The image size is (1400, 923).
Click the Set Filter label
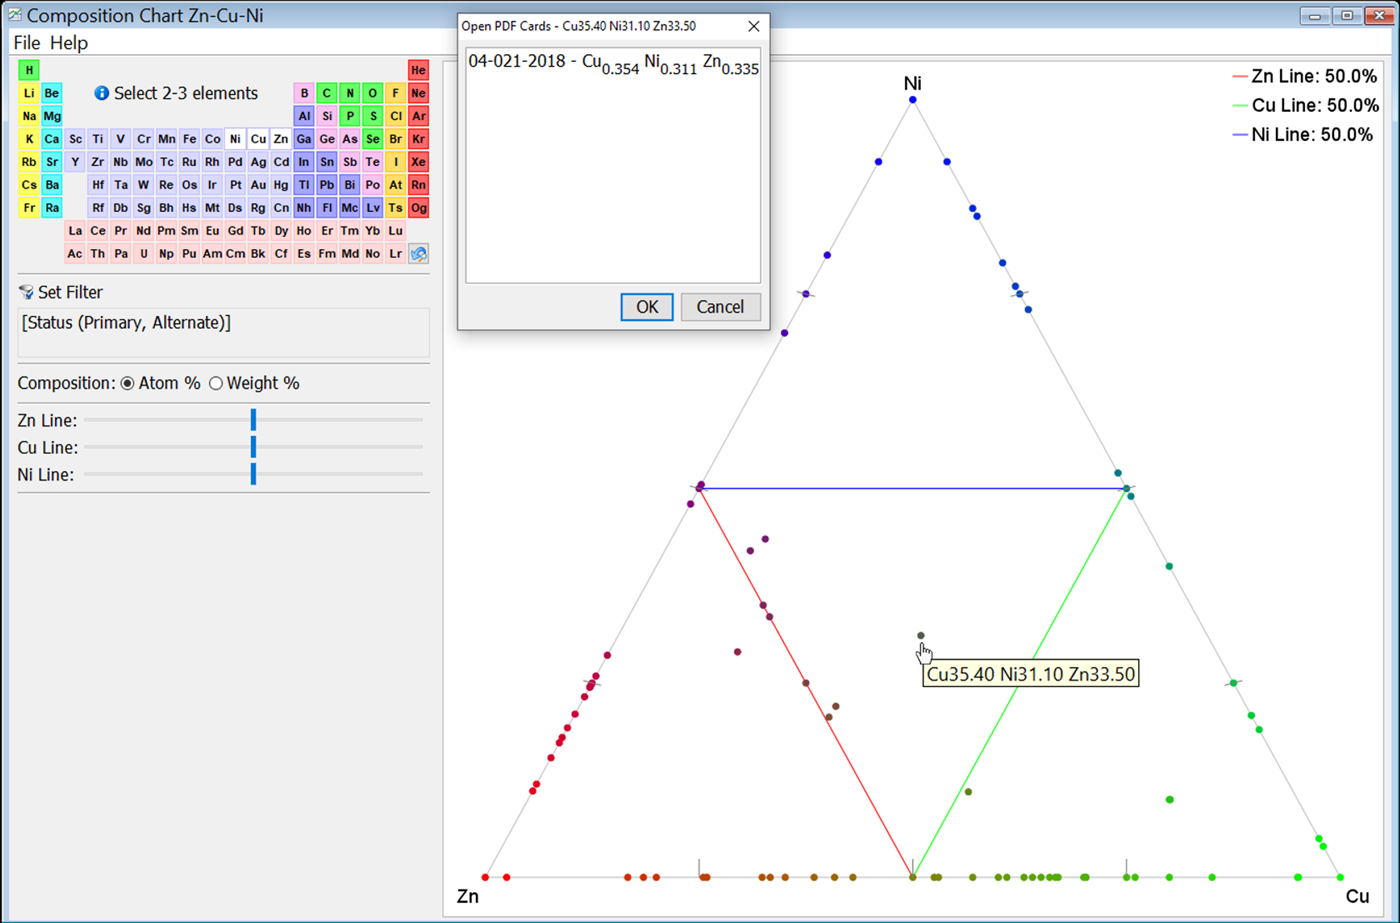click(x=70, y=292)
